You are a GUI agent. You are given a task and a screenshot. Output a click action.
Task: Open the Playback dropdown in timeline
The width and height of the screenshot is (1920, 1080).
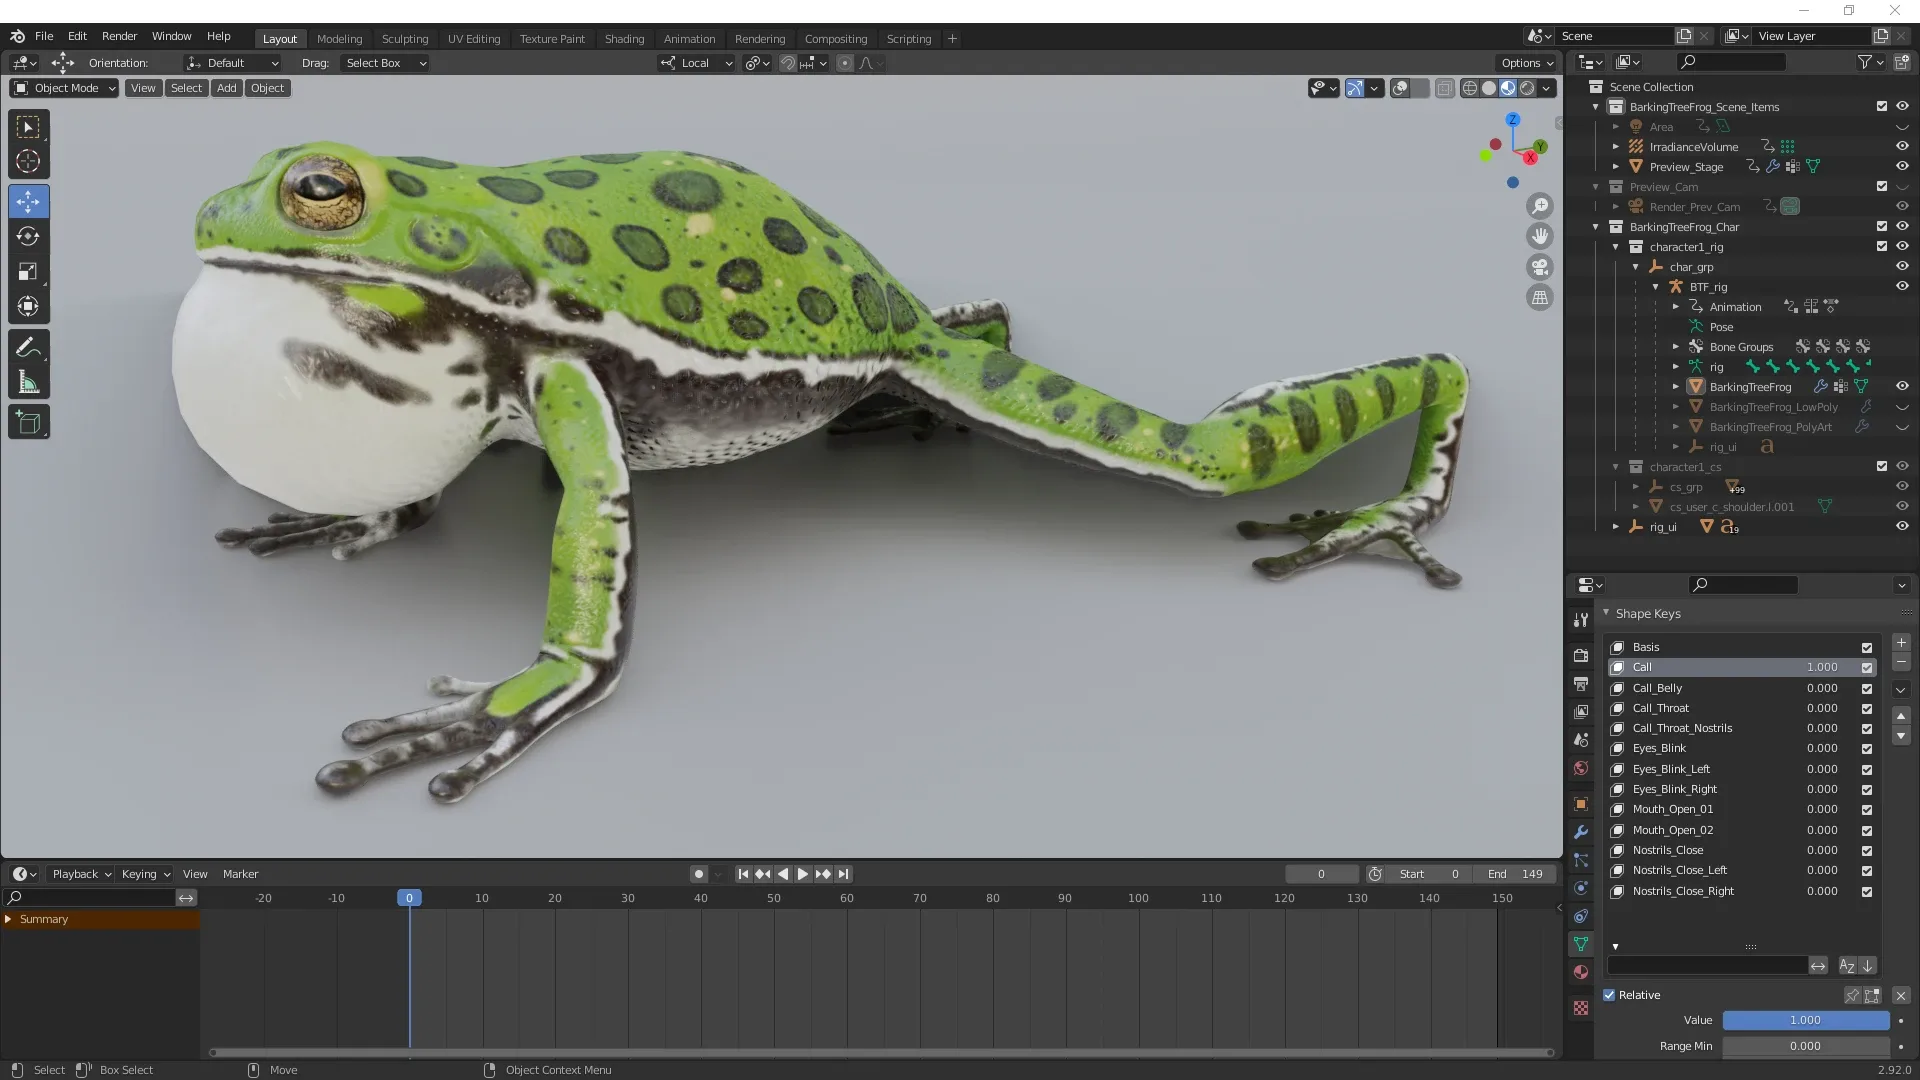[80, 874]
